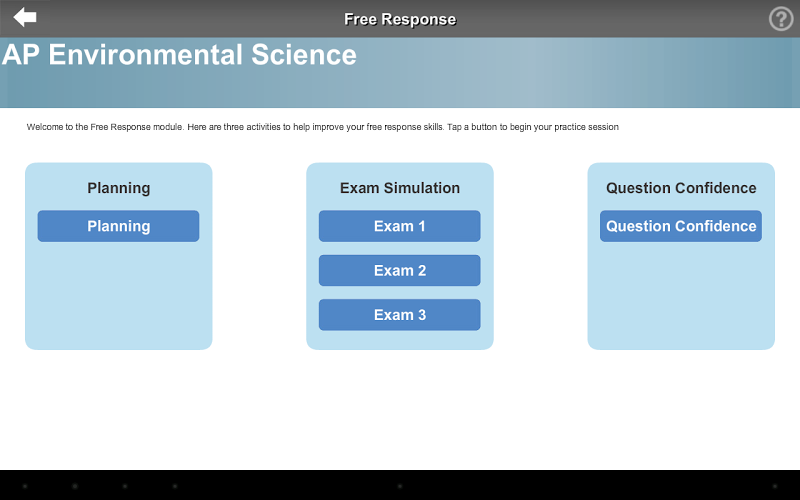Viewport: 800px width, 500px height.
Task: Click the Planning card heading text
Action: (x=118, y=188)
